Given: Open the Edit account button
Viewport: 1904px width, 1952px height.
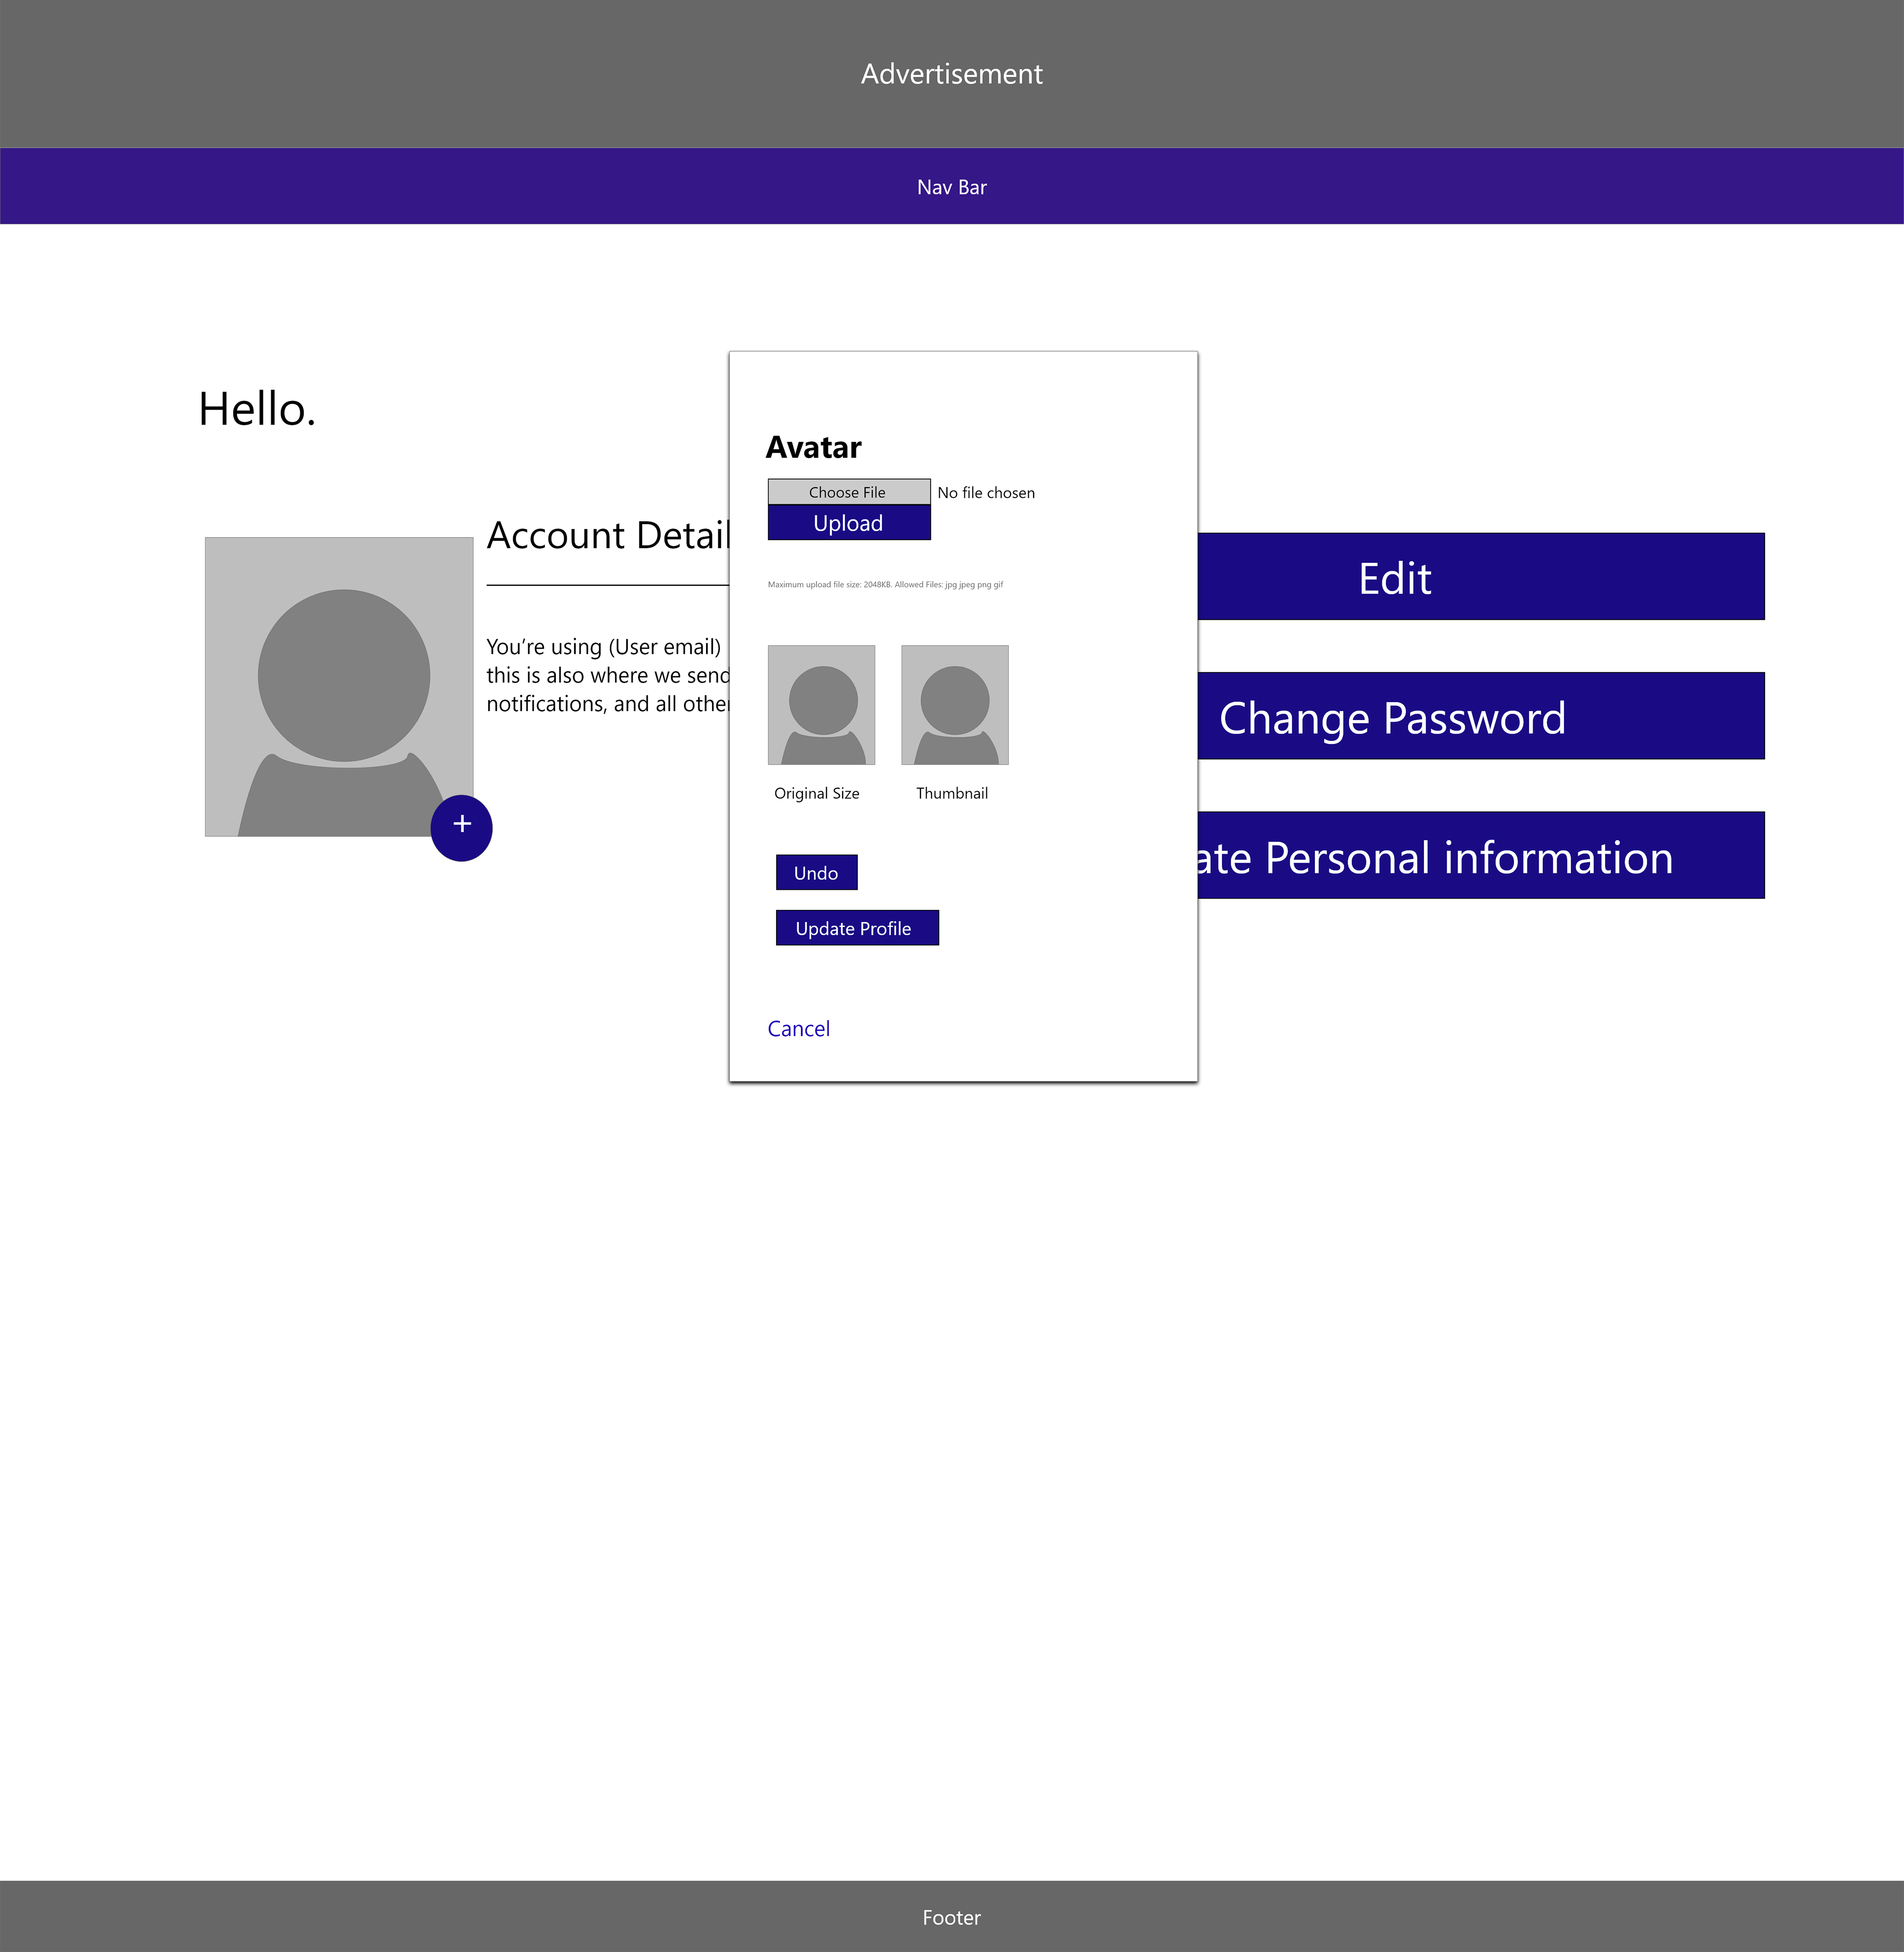Looking at the screenshot, I should tap(1480, 577).
